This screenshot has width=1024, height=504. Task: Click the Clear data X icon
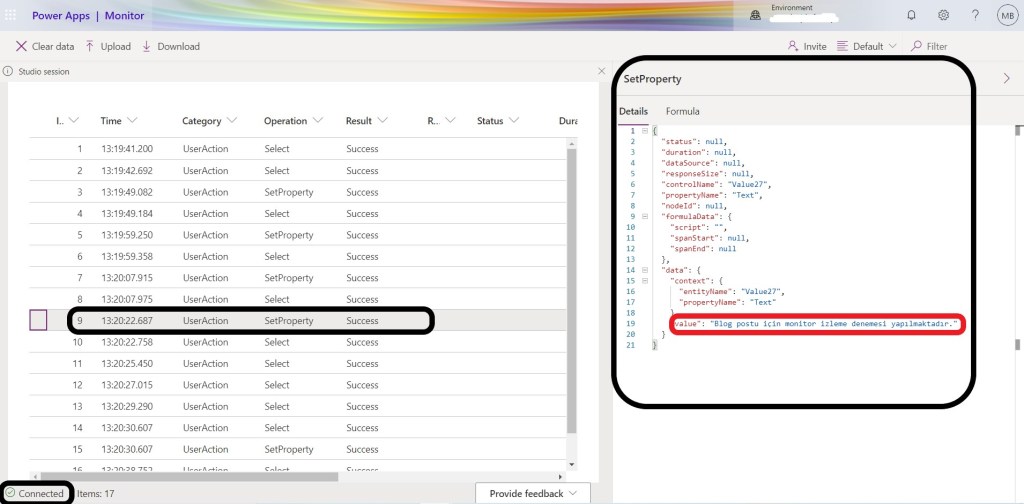(21, 46)
